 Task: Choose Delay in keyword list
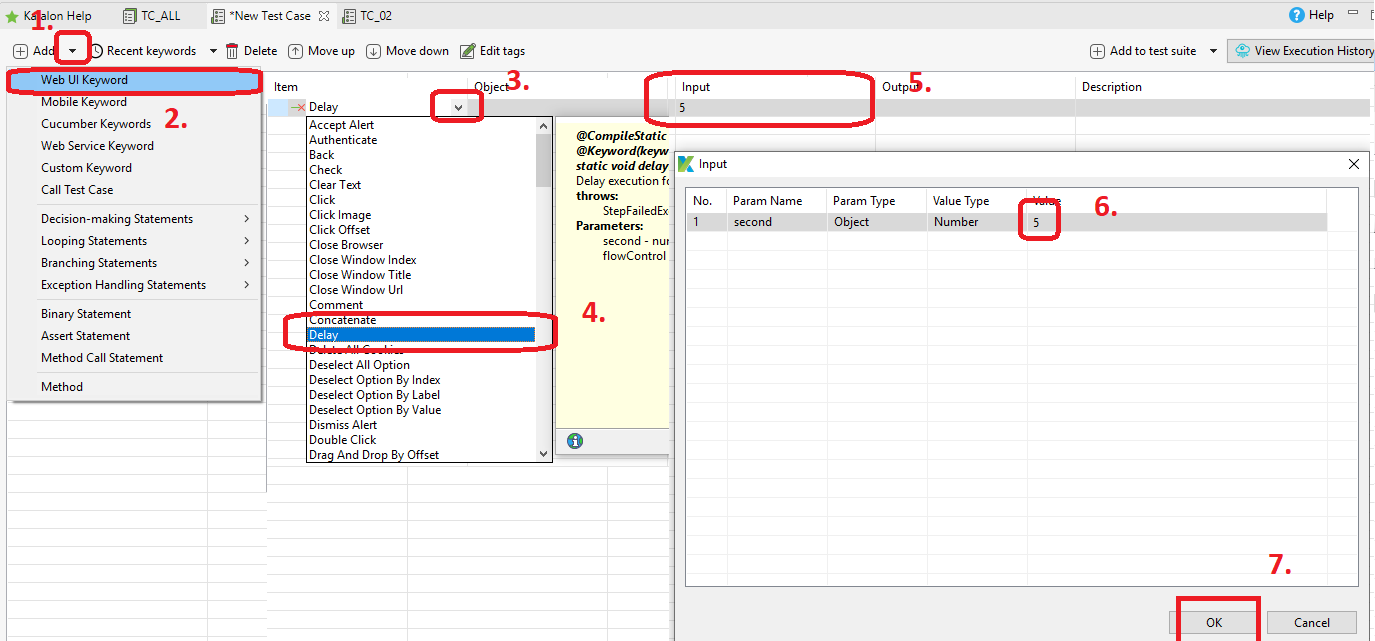click(421, 335)
